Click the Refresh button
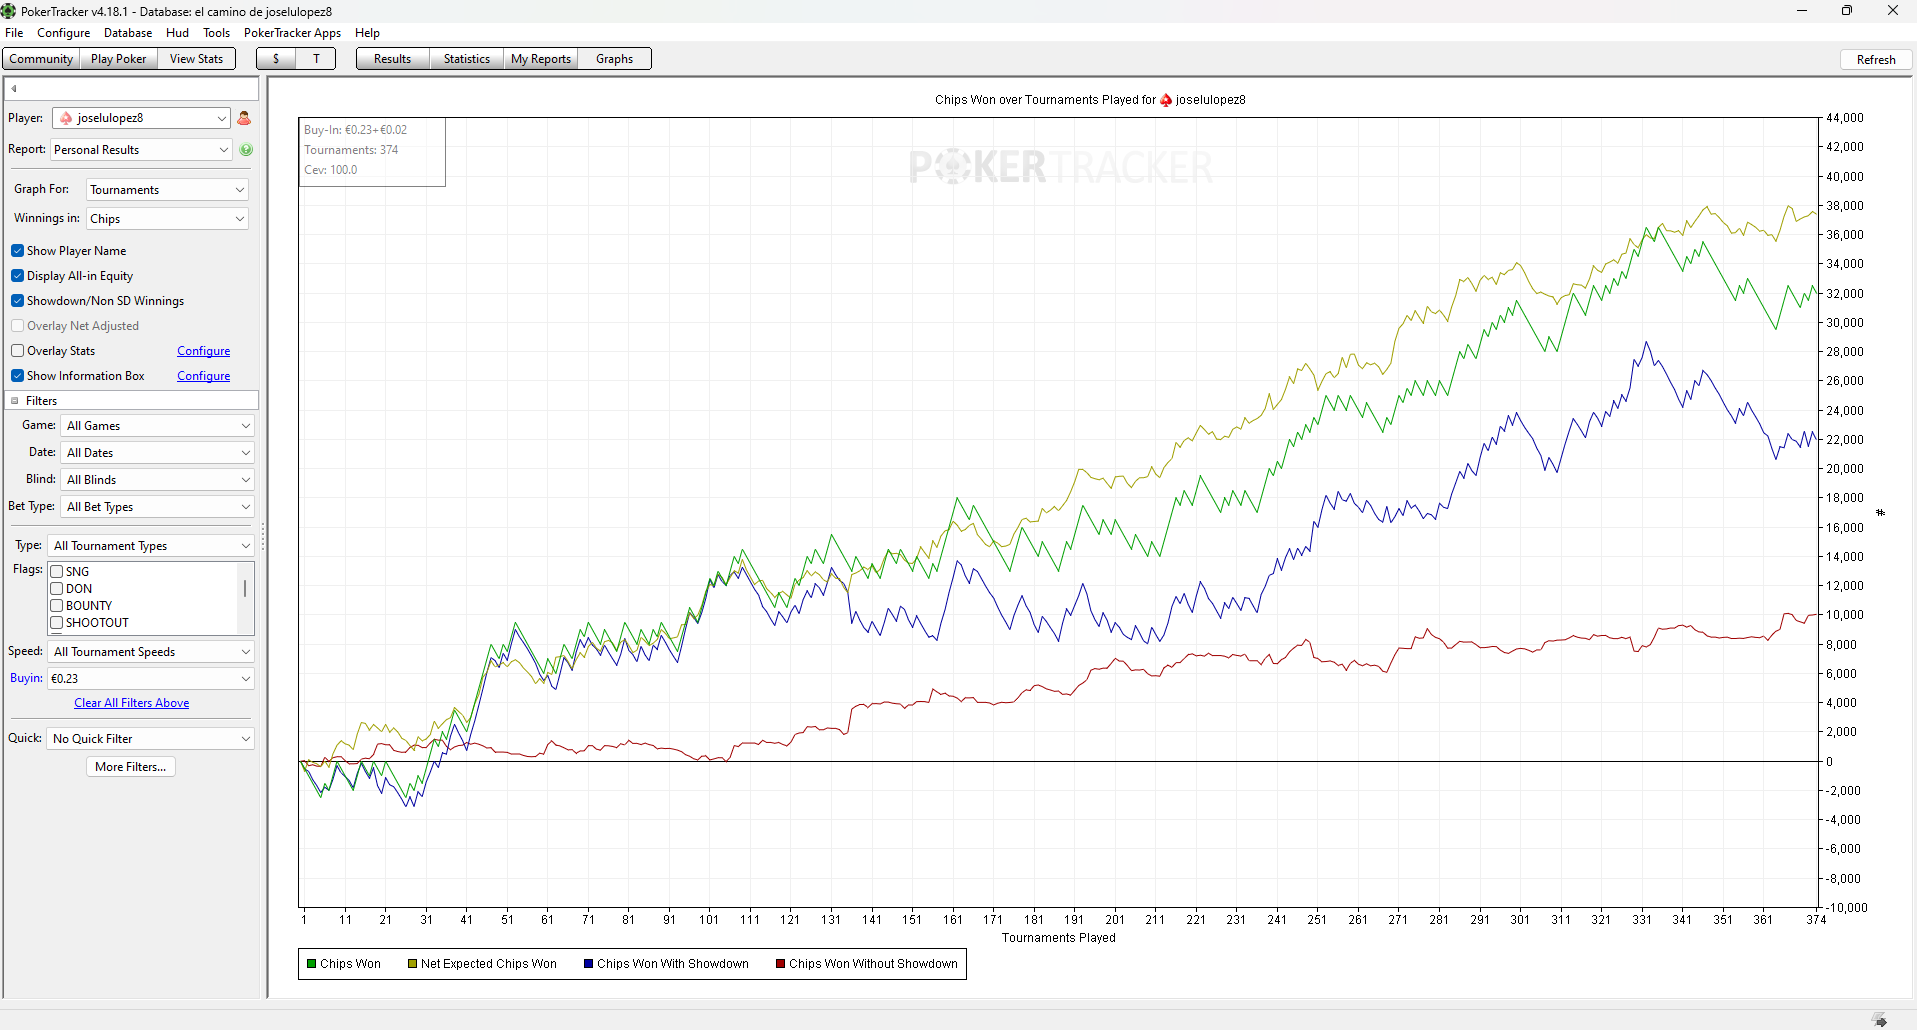 [1876, 60]
